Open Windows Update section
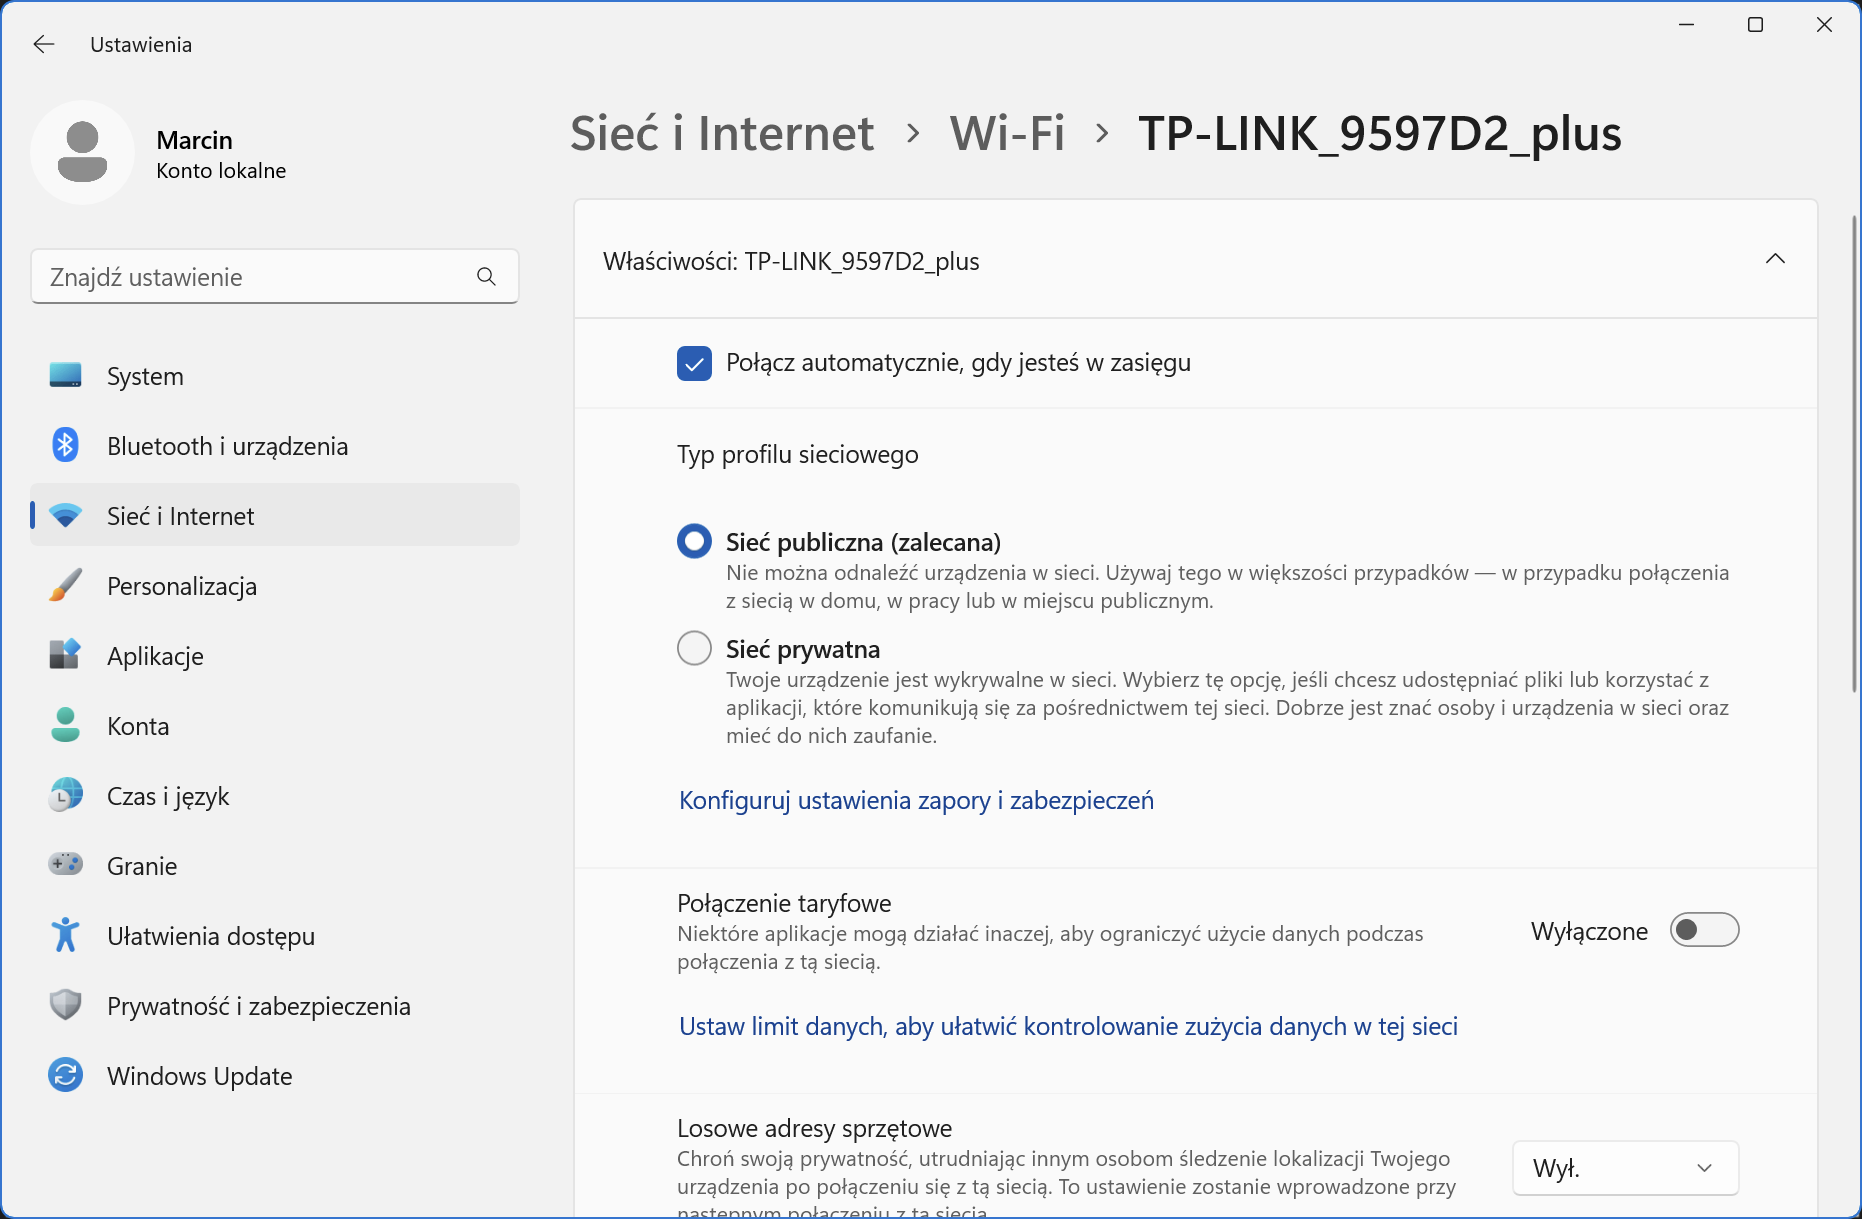This screenshot has height=1219, width=1862. (x=275, y=1076)
